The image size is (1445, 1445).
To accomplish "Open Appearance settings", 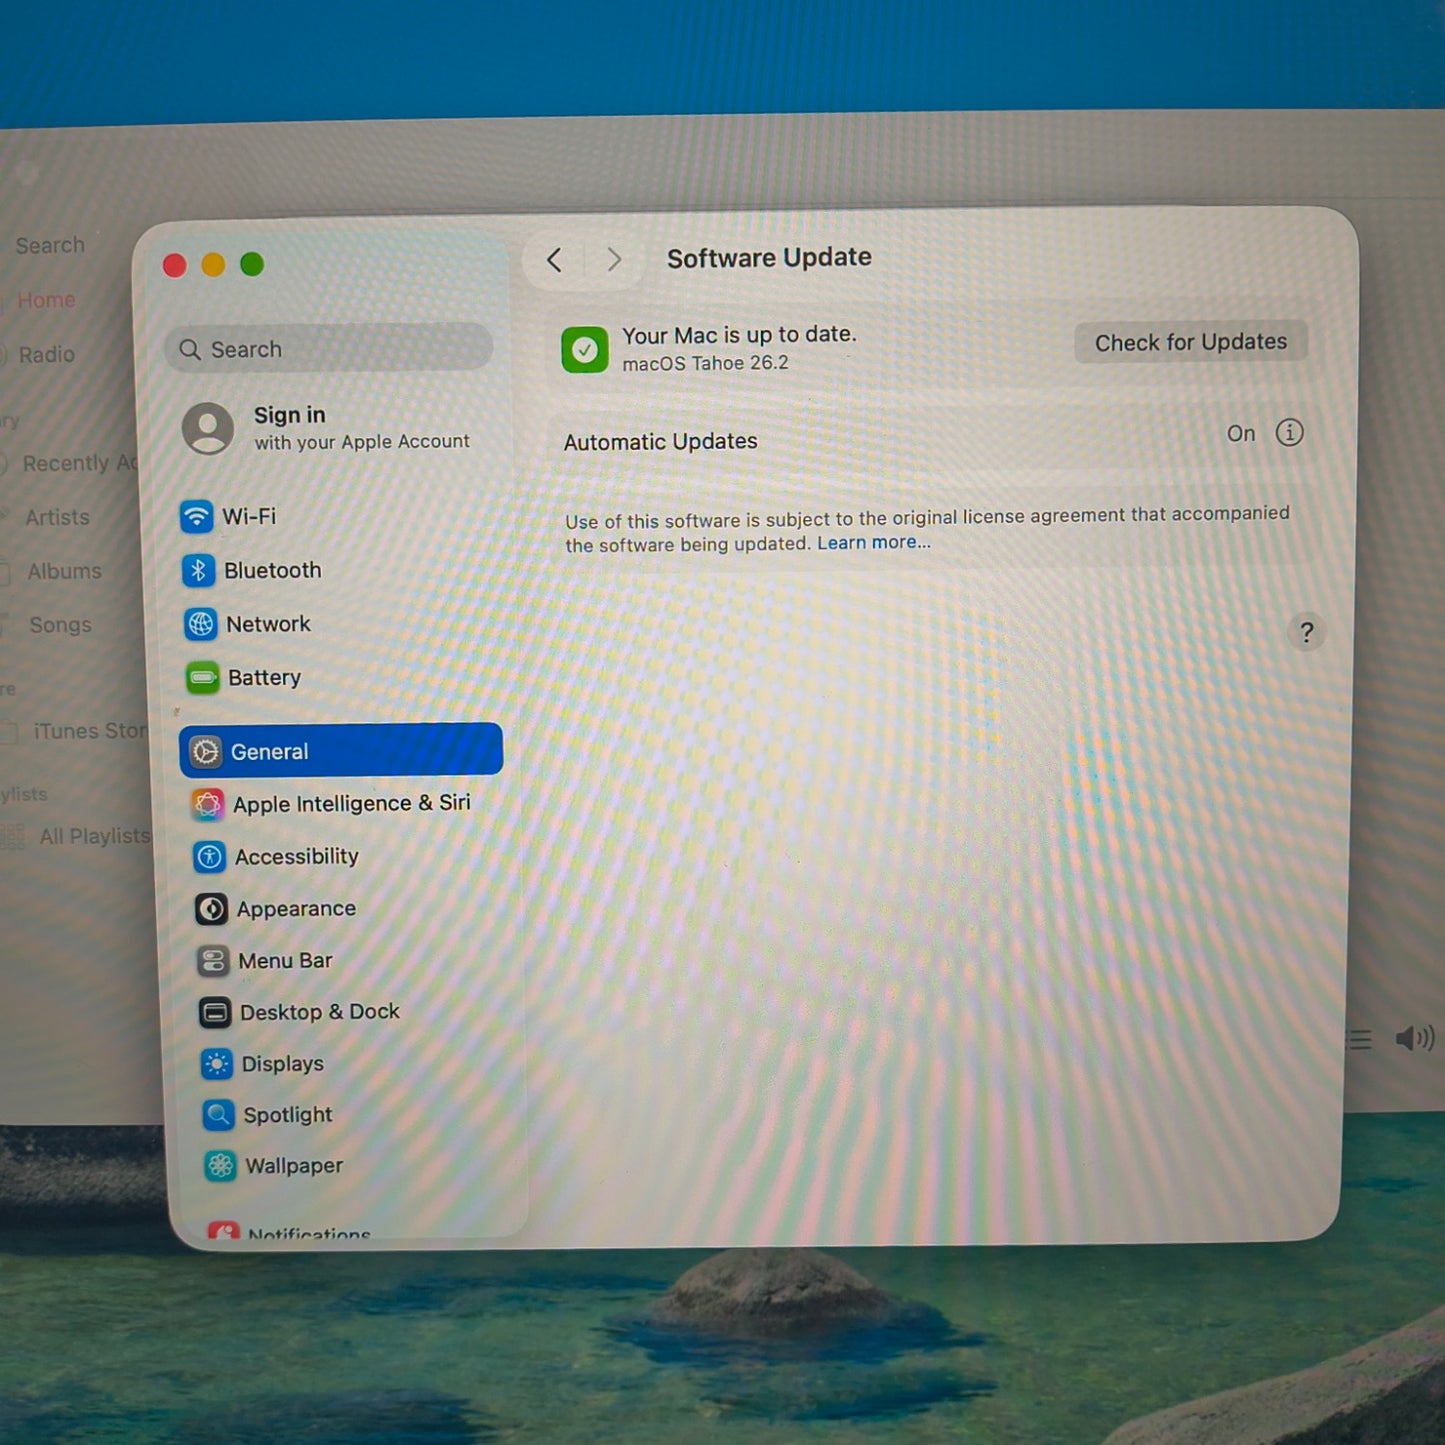I will point(295,909).
